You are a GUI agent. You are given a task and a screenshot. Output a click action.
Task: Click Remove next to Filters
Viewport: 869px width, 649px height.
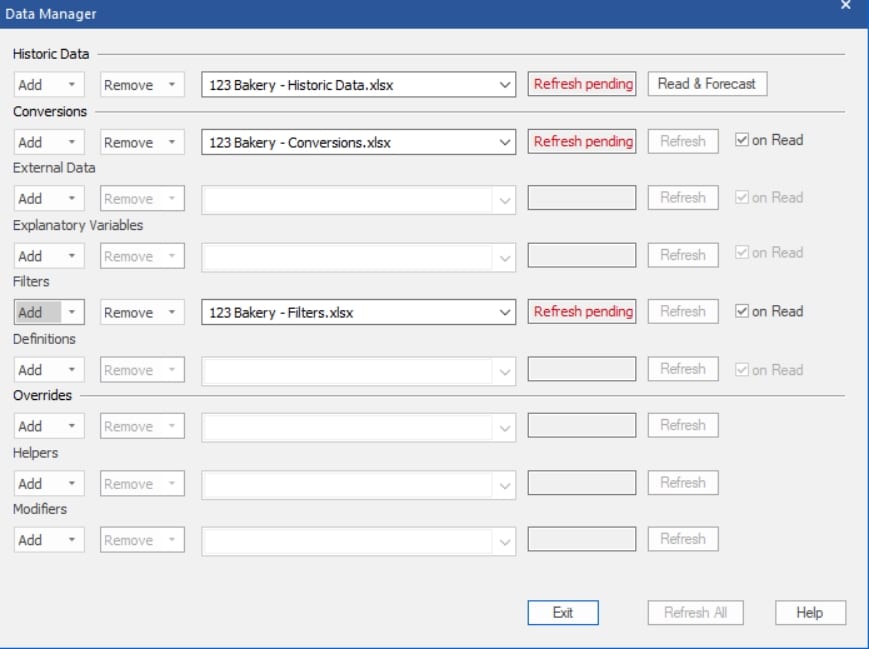(x=132, y=311)
